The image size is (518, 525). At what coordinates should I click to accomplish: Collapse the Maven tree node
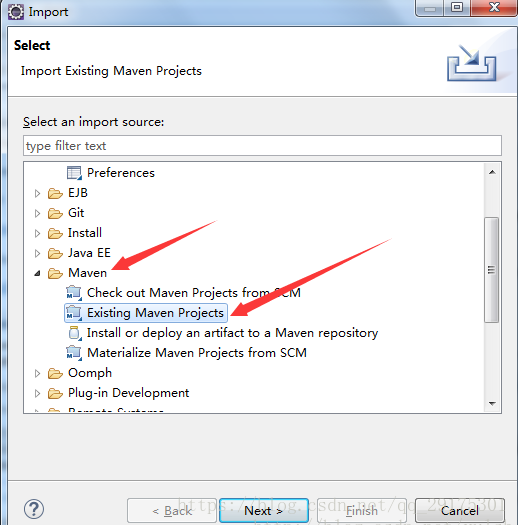tap(38, 274)
